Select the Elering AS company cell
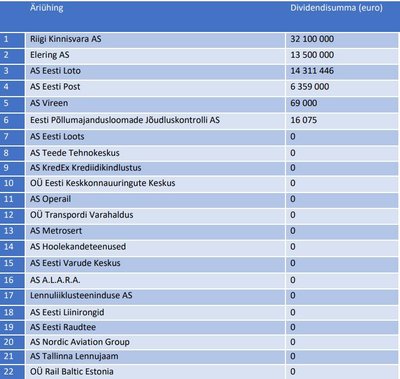The image size is (400, 379). [155, 55]
